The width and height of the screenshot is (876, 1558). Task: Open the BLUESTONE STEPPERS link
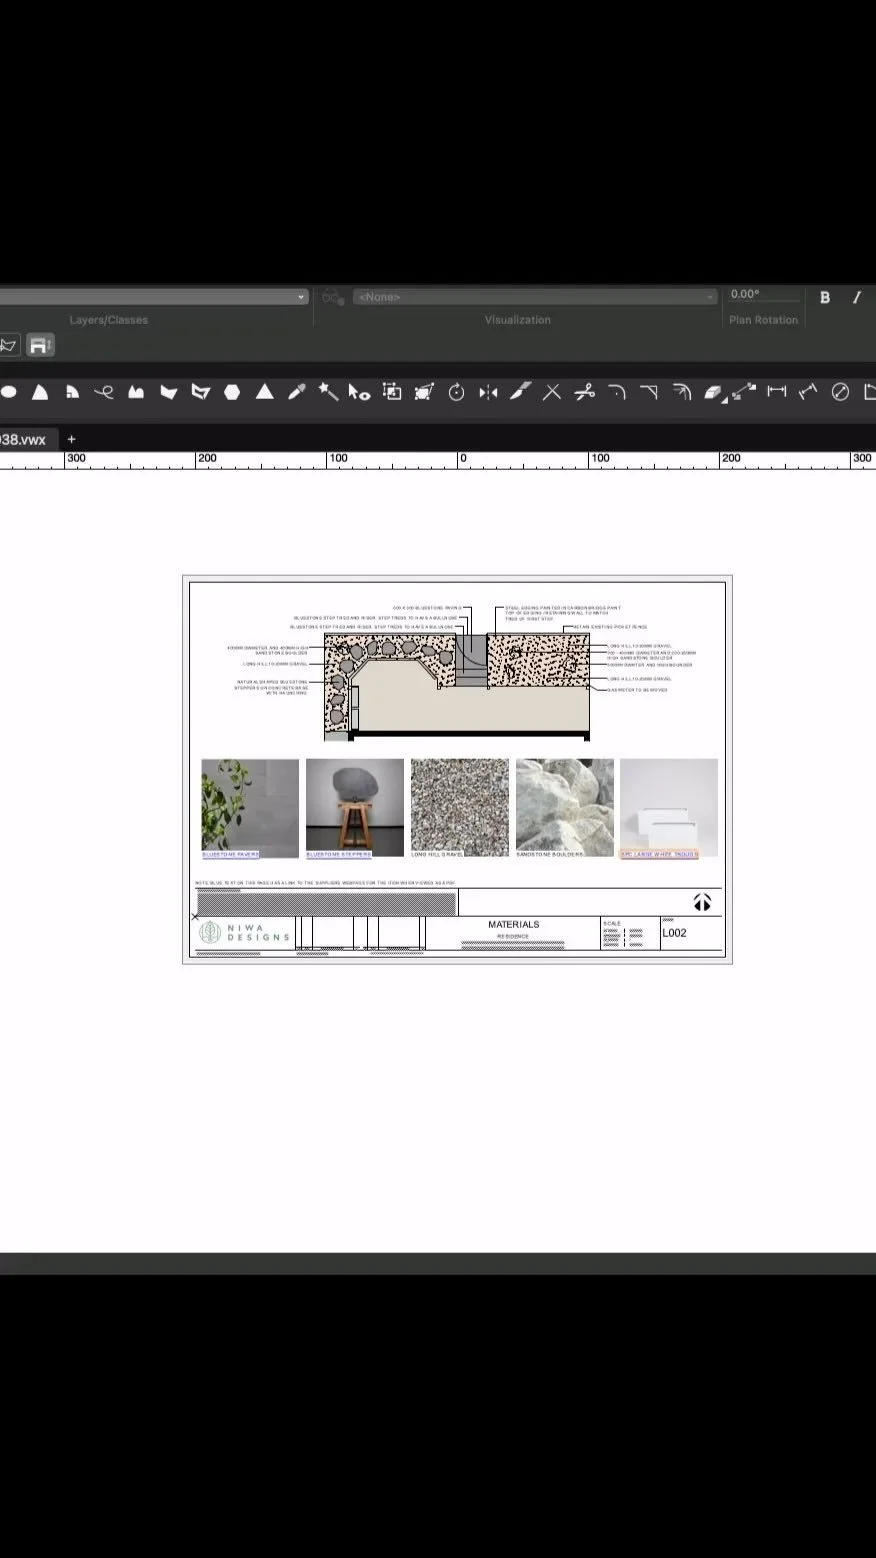338,855
